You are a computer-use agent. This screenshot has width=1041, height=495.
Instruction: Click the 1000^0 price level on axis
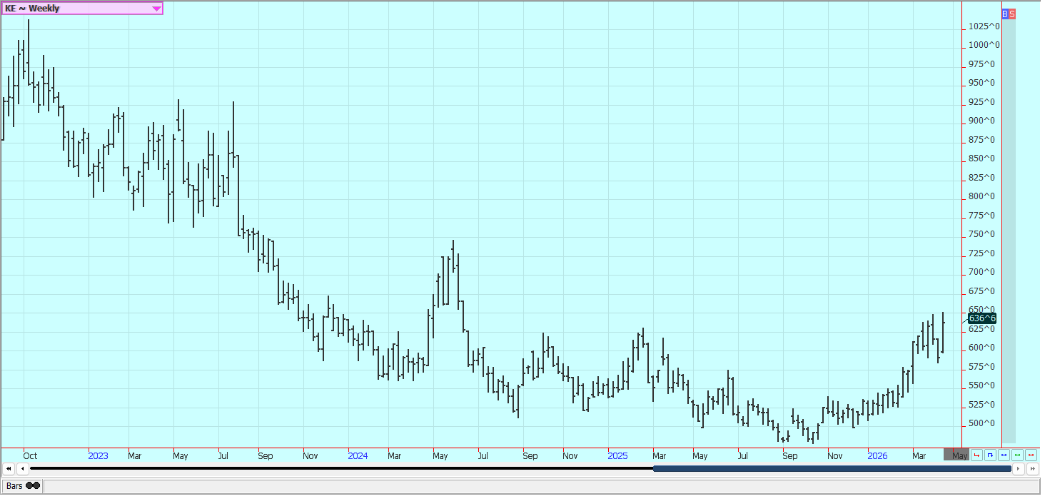984,45
